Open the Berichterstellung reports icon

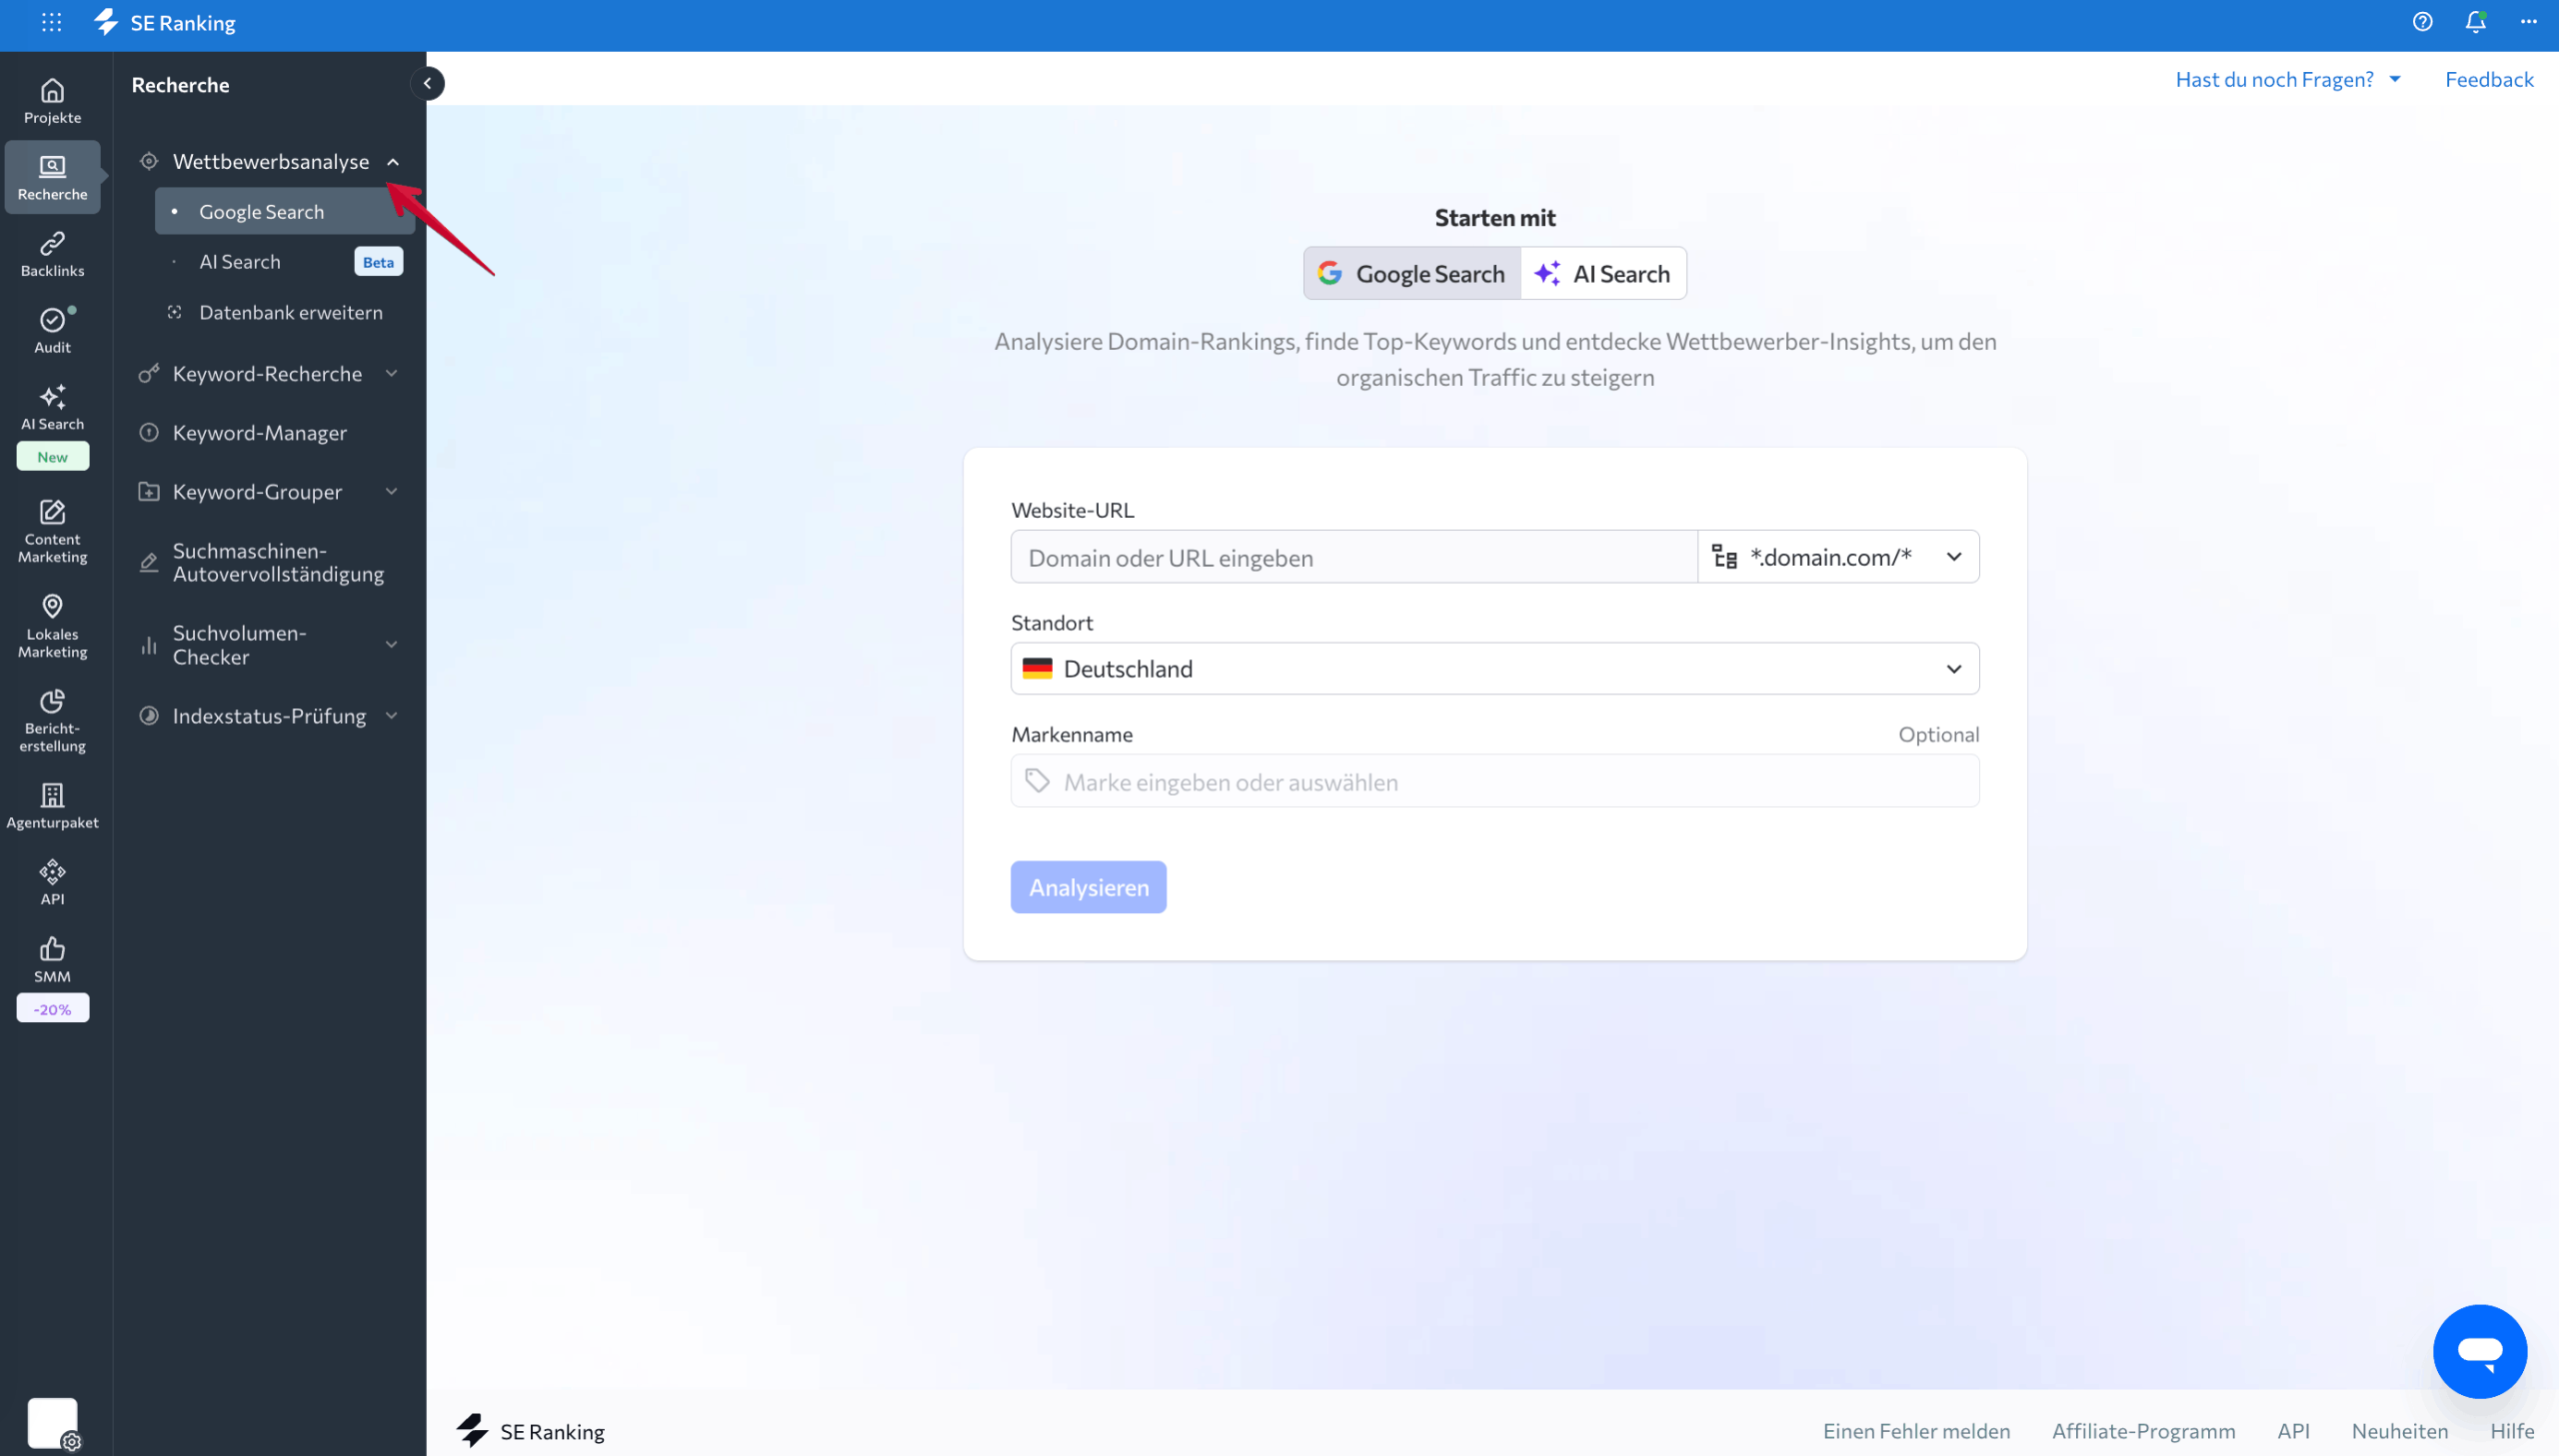(52, 720)
